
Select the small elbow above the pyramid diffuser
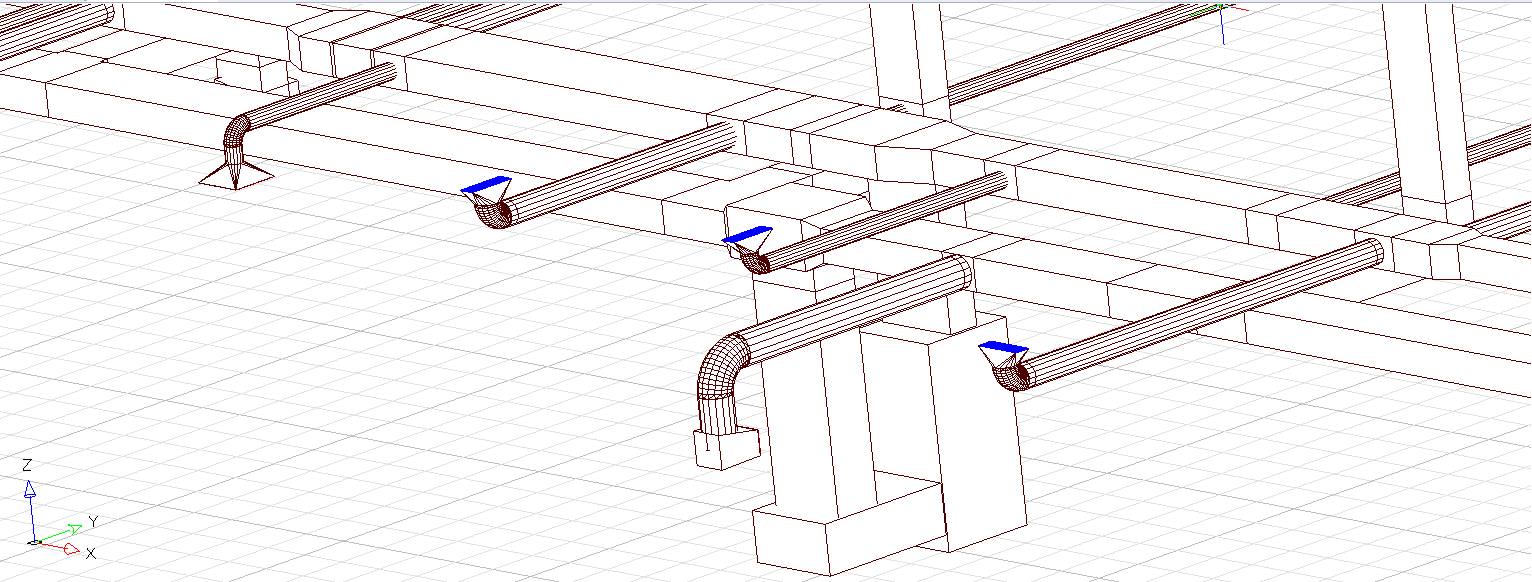click(x=237, y=133)
